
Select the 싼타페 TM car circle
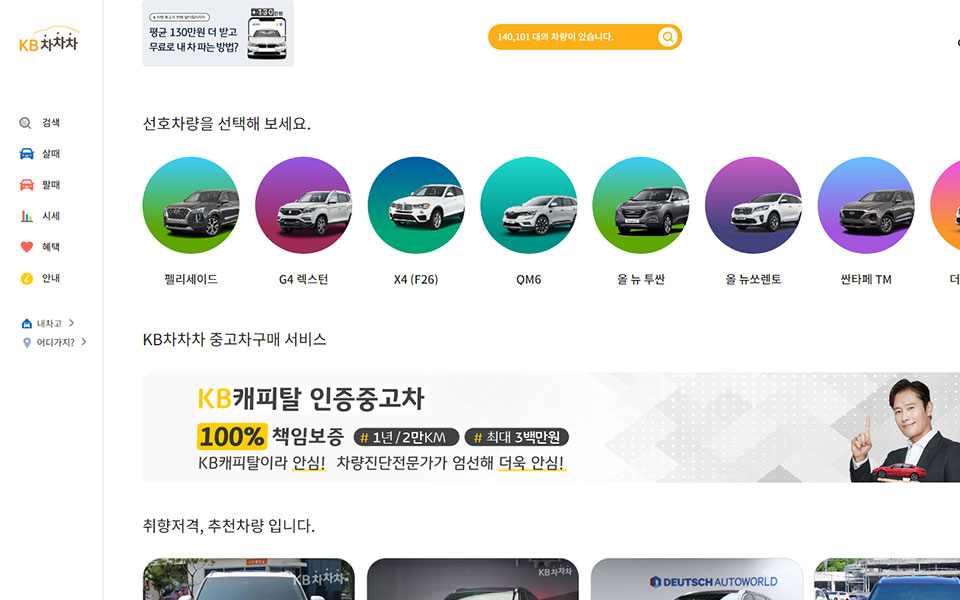(x=866, y=205)
